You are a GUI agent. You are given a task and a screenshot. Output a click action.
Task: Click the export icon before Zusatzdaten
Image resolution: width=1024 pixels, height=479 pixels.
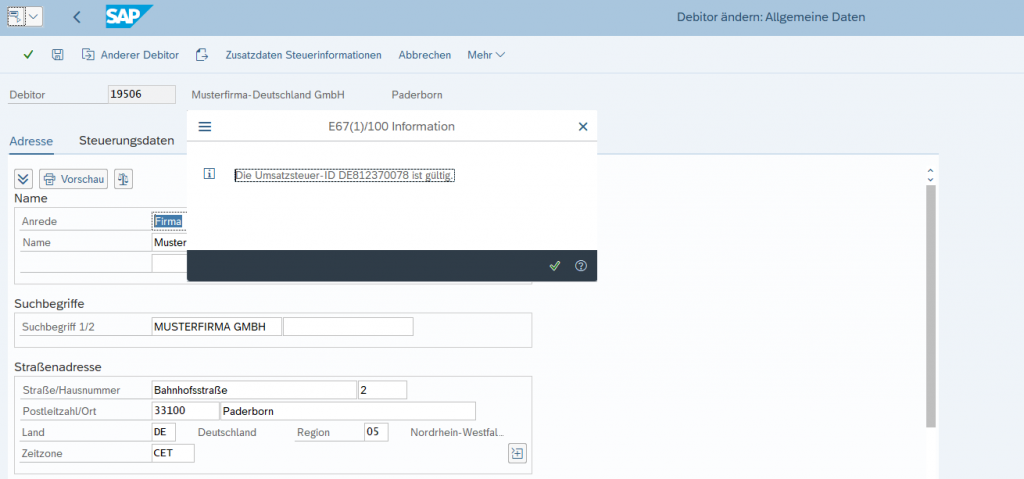click(202, 54)
